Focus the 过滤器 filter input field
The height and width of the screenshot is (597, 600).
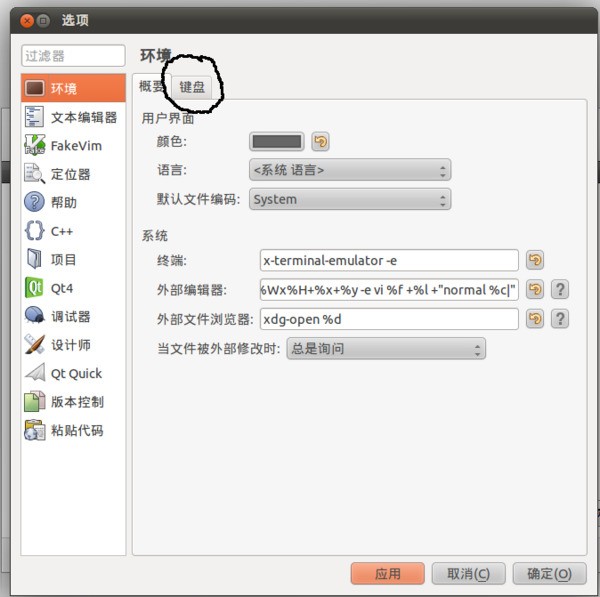pyautogui.click(x=73, y=56)
